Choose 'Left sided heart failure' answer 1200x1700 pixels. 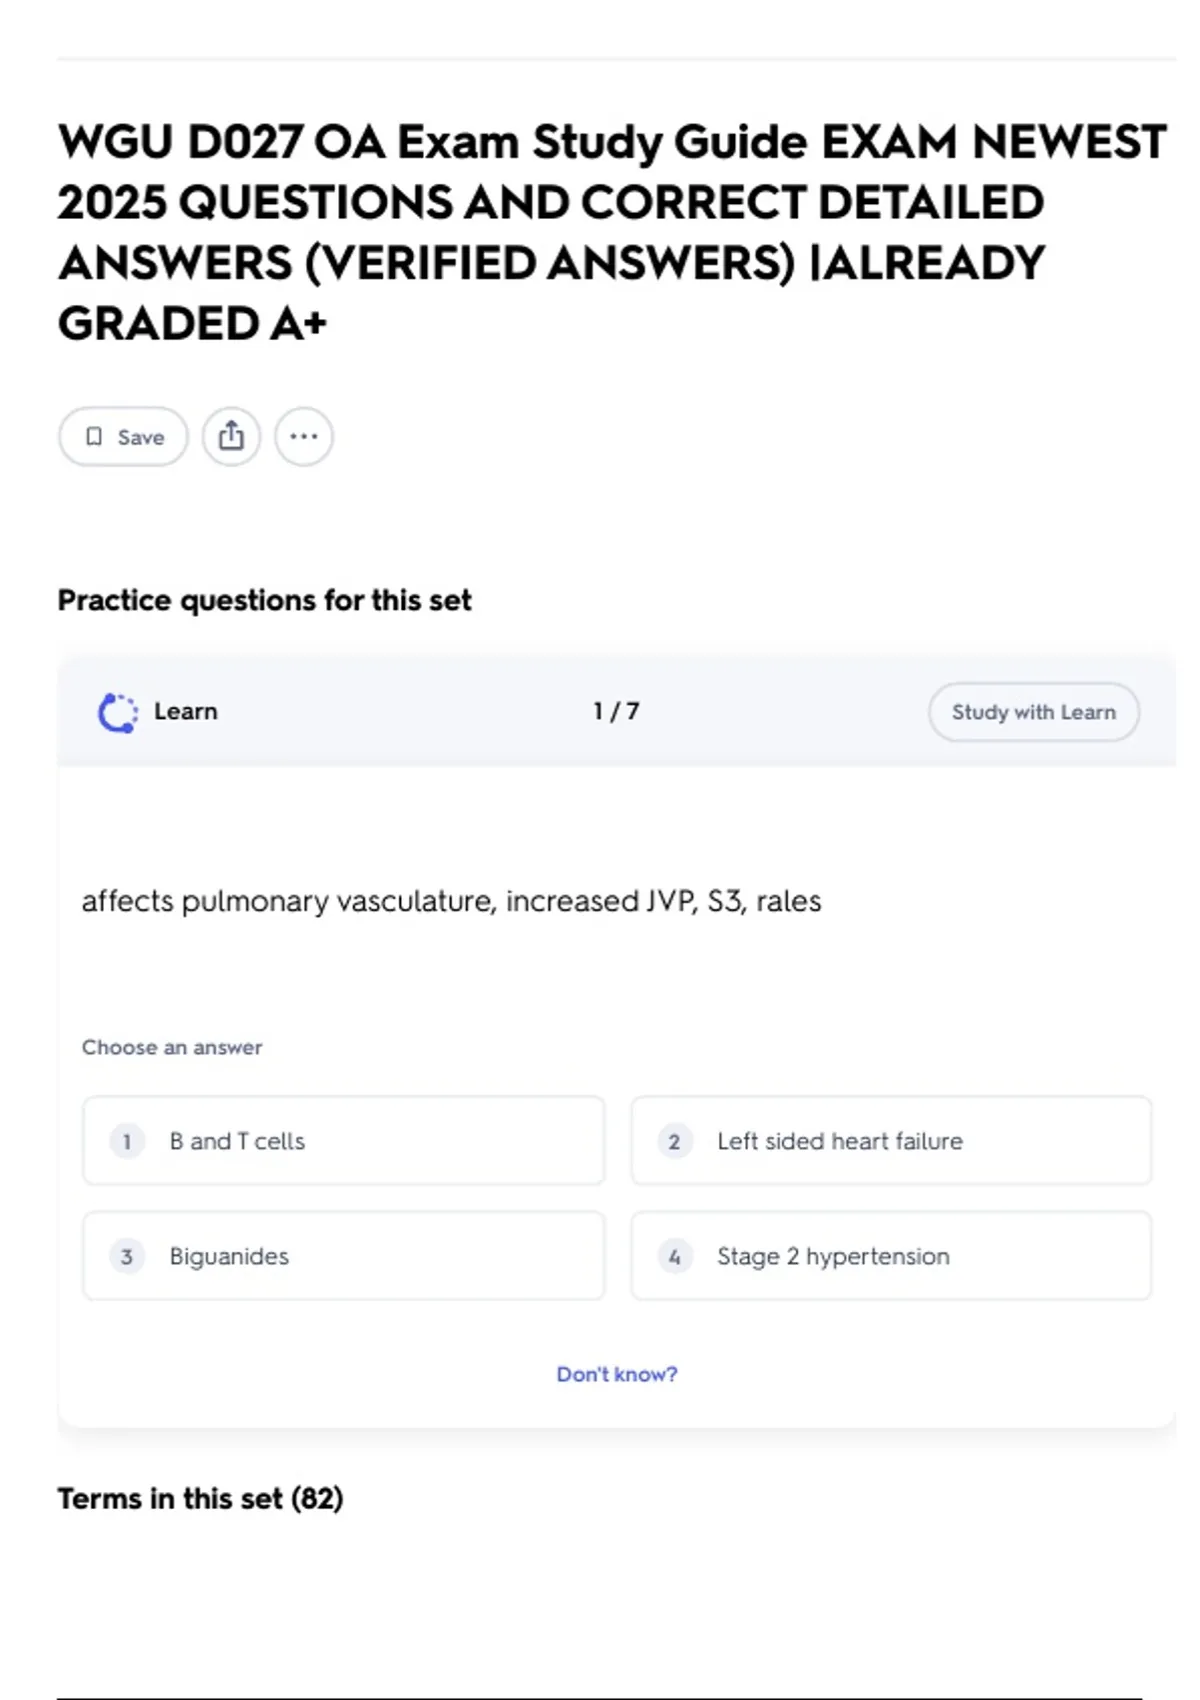click(891, 1141)
